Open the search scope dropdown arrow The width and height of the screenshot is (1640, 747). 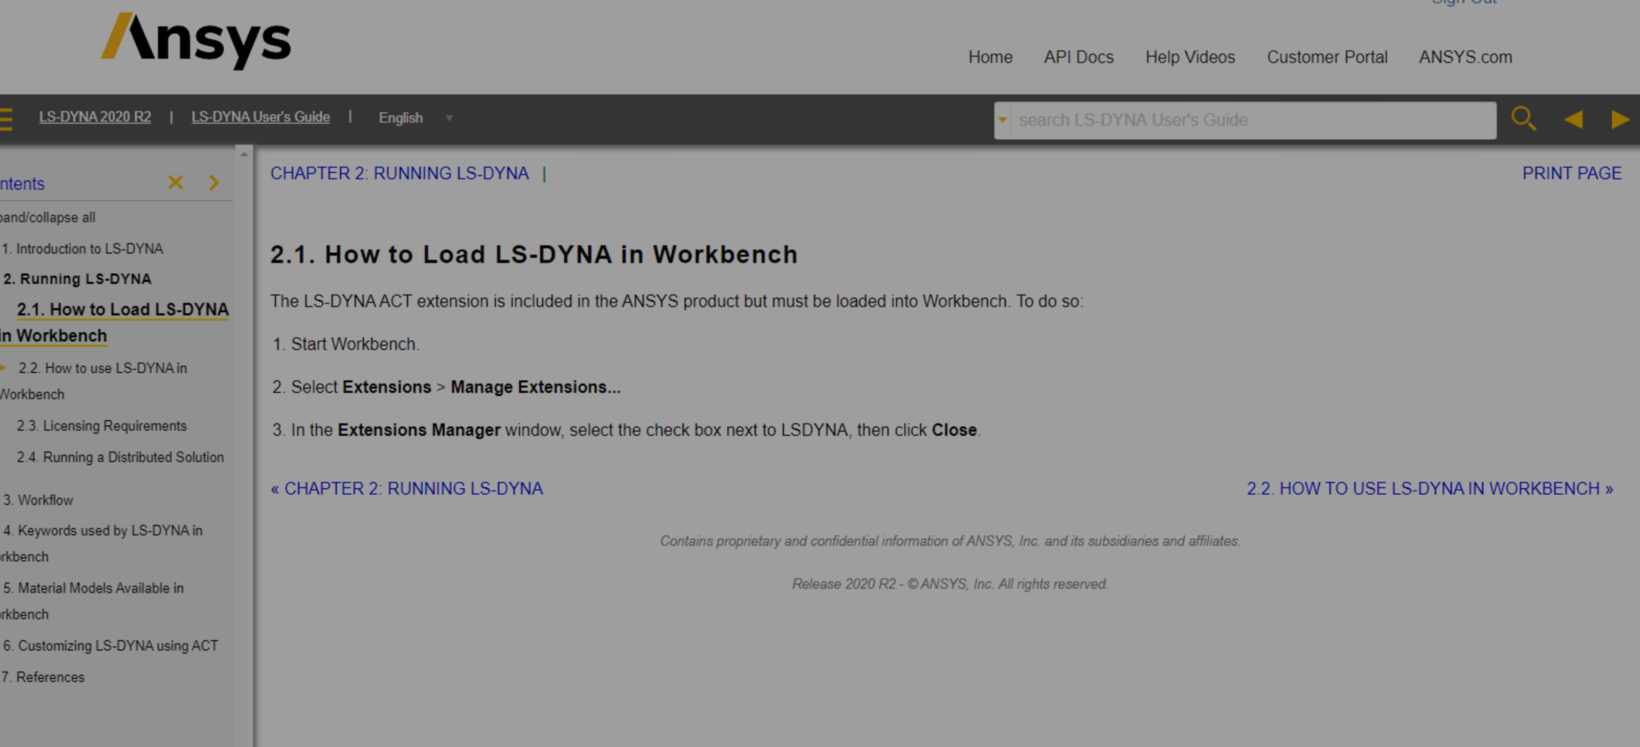(x=1002, y=120)
